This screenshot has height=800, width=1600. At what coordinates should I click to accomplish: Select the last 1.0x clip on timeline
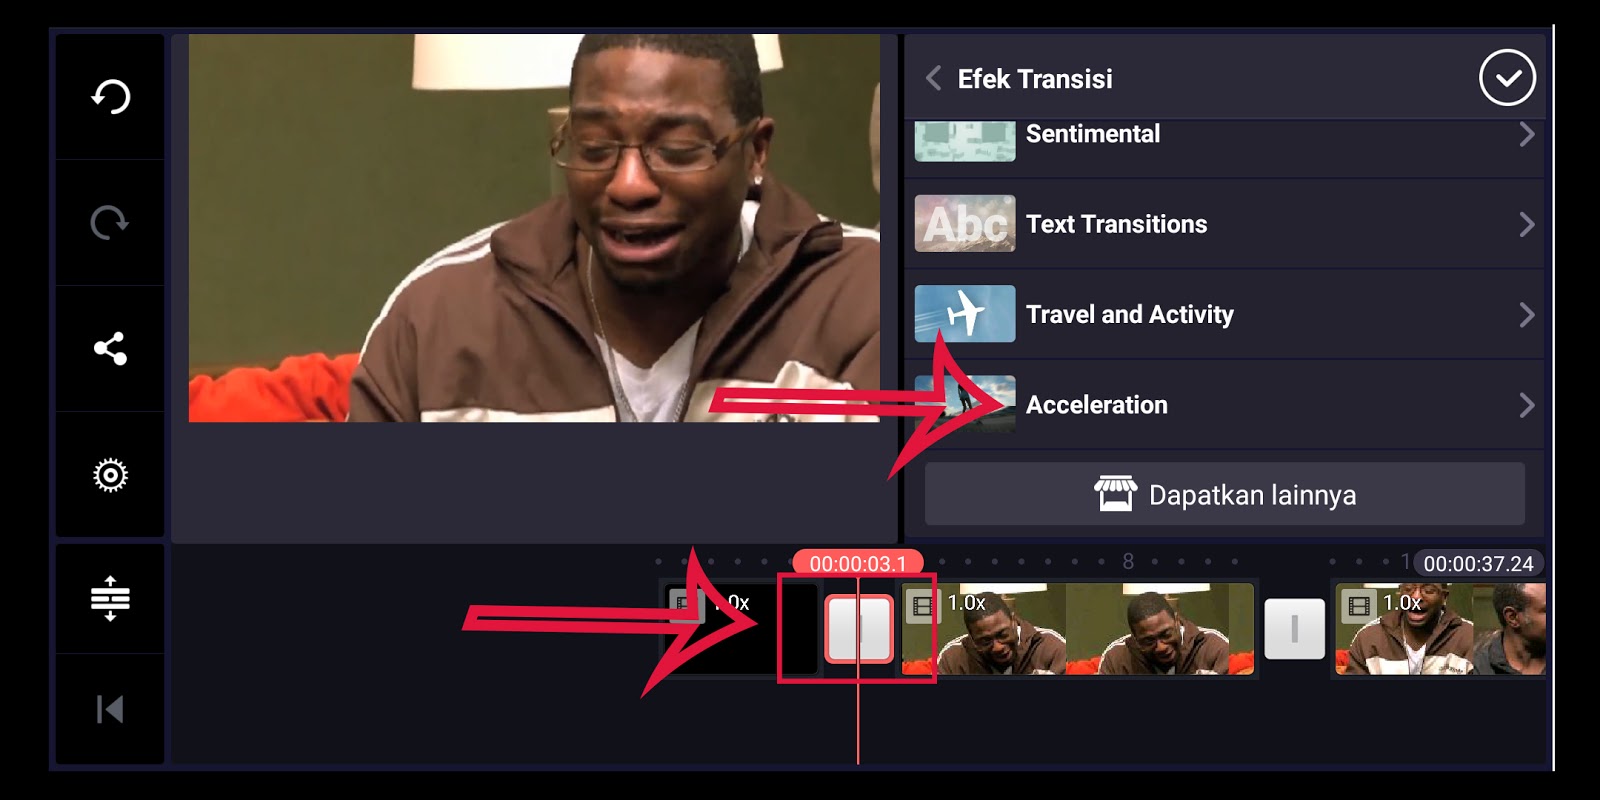point(1440,630)
